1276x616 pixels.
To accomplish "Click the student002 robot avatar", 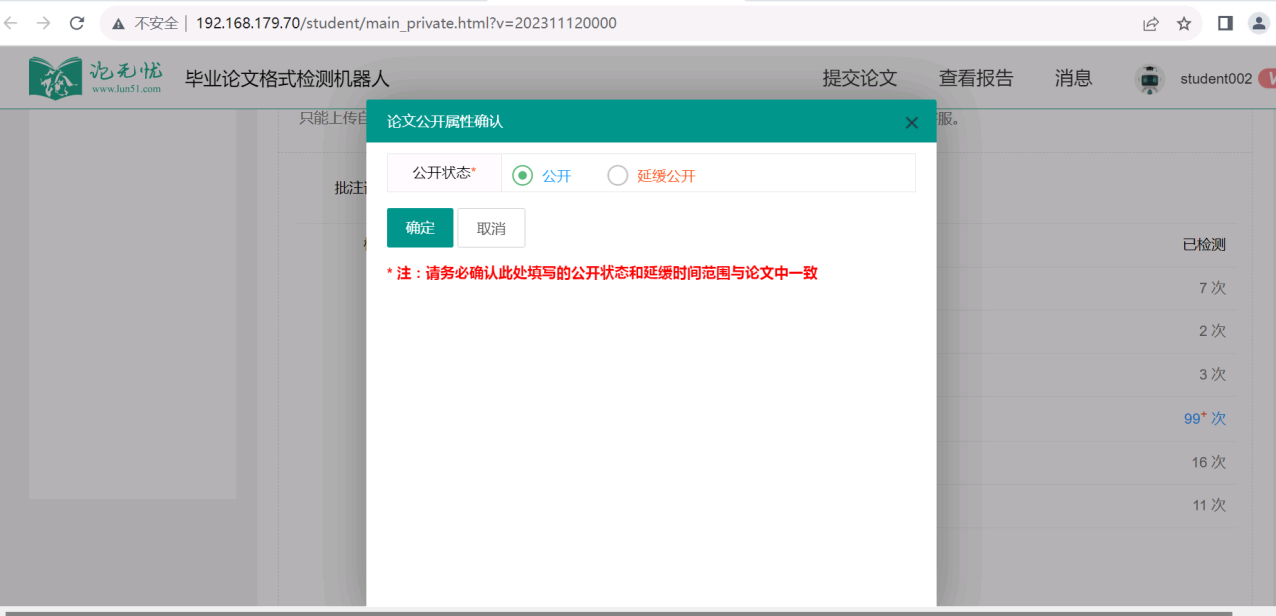I will tap(1150, 79).
